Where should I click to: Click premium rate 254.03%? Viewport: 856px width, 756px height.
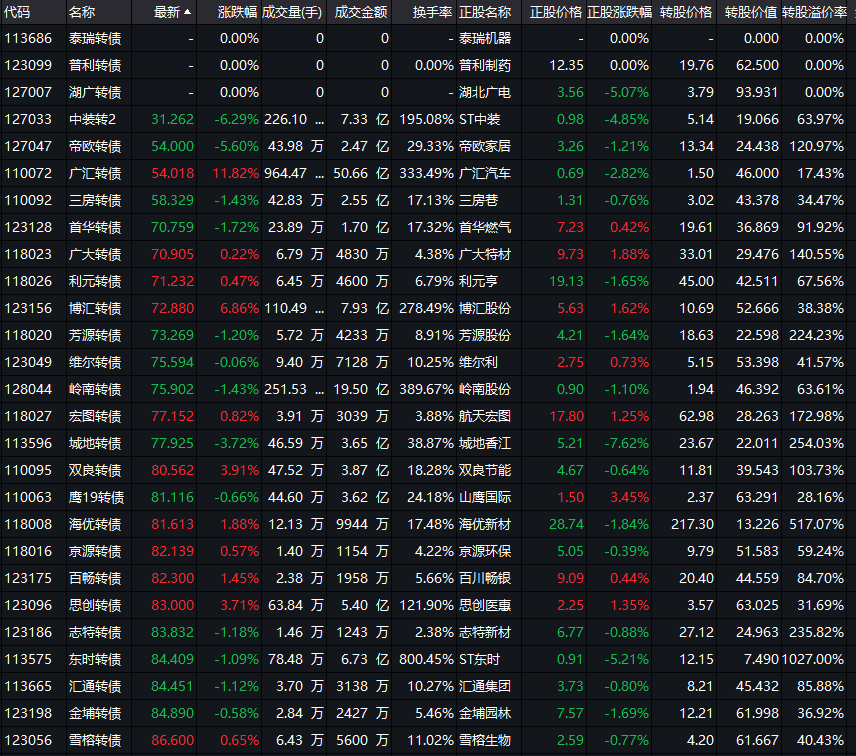(816, 443)
